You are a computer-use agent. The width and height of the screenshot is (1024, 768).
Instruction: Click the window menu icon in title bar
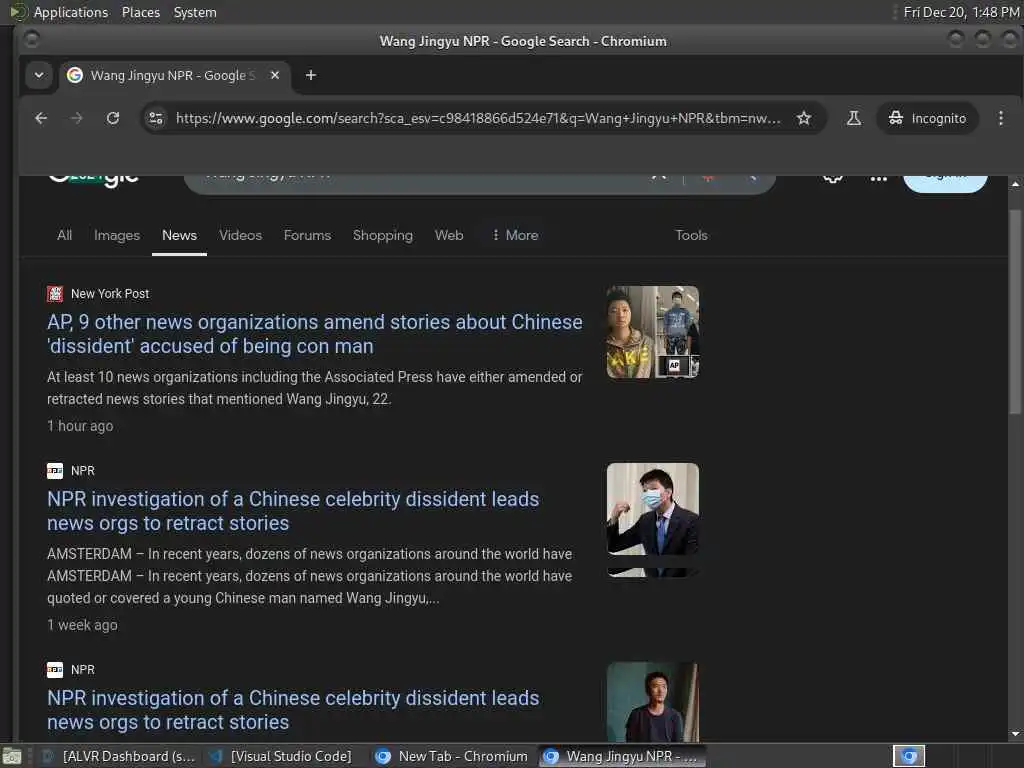coord(31,40)
